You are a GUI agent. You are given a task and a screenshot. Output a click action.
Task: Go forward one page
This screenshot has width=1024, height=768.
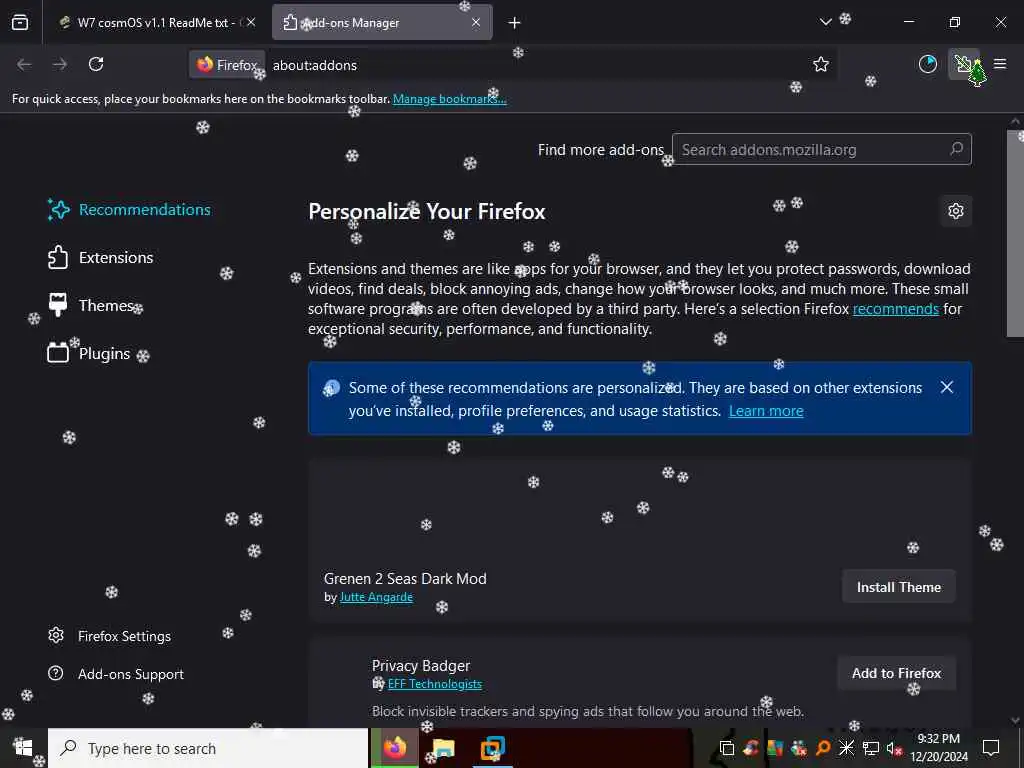pyautogui.click(x=60, y=64)
